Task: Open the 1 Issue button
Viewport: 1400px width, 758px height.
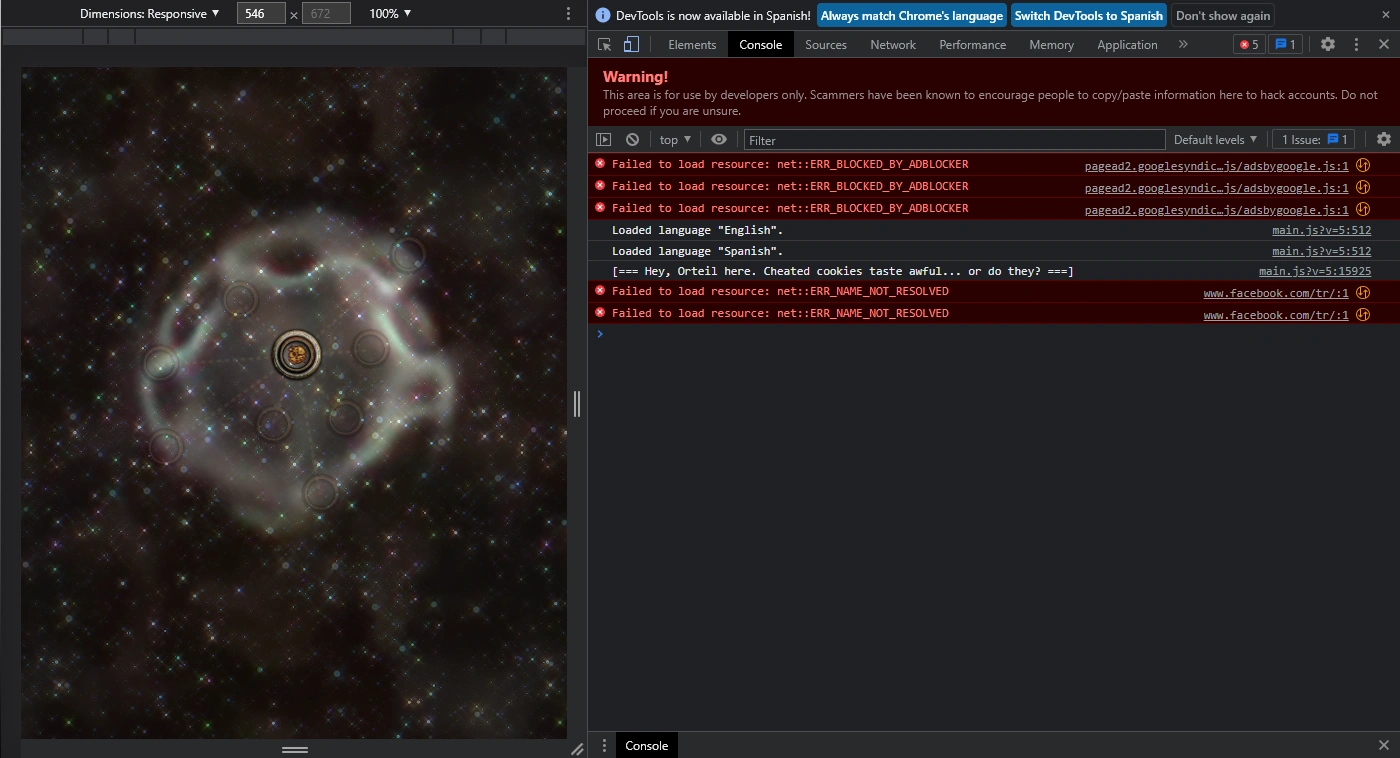Action: 1315,140
